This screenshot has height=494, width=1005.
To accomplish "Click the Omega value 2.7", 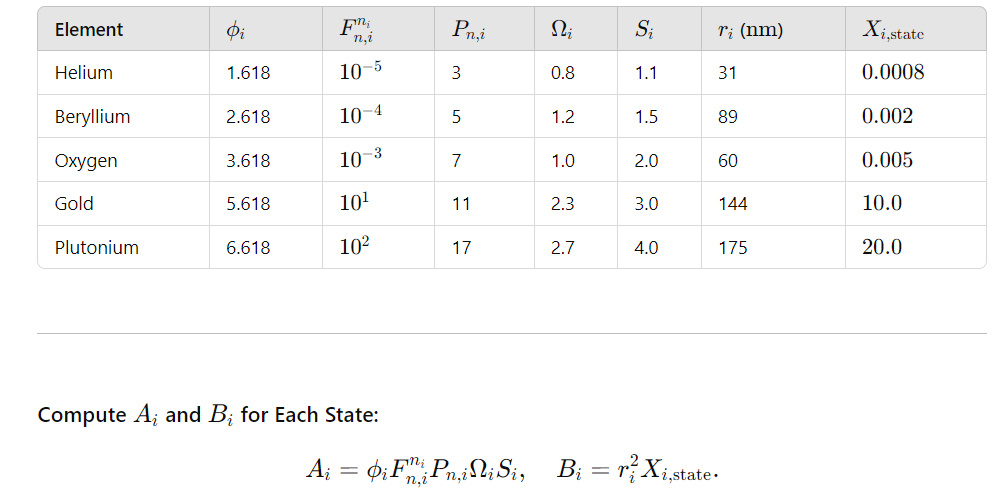I will coord(562,247).
